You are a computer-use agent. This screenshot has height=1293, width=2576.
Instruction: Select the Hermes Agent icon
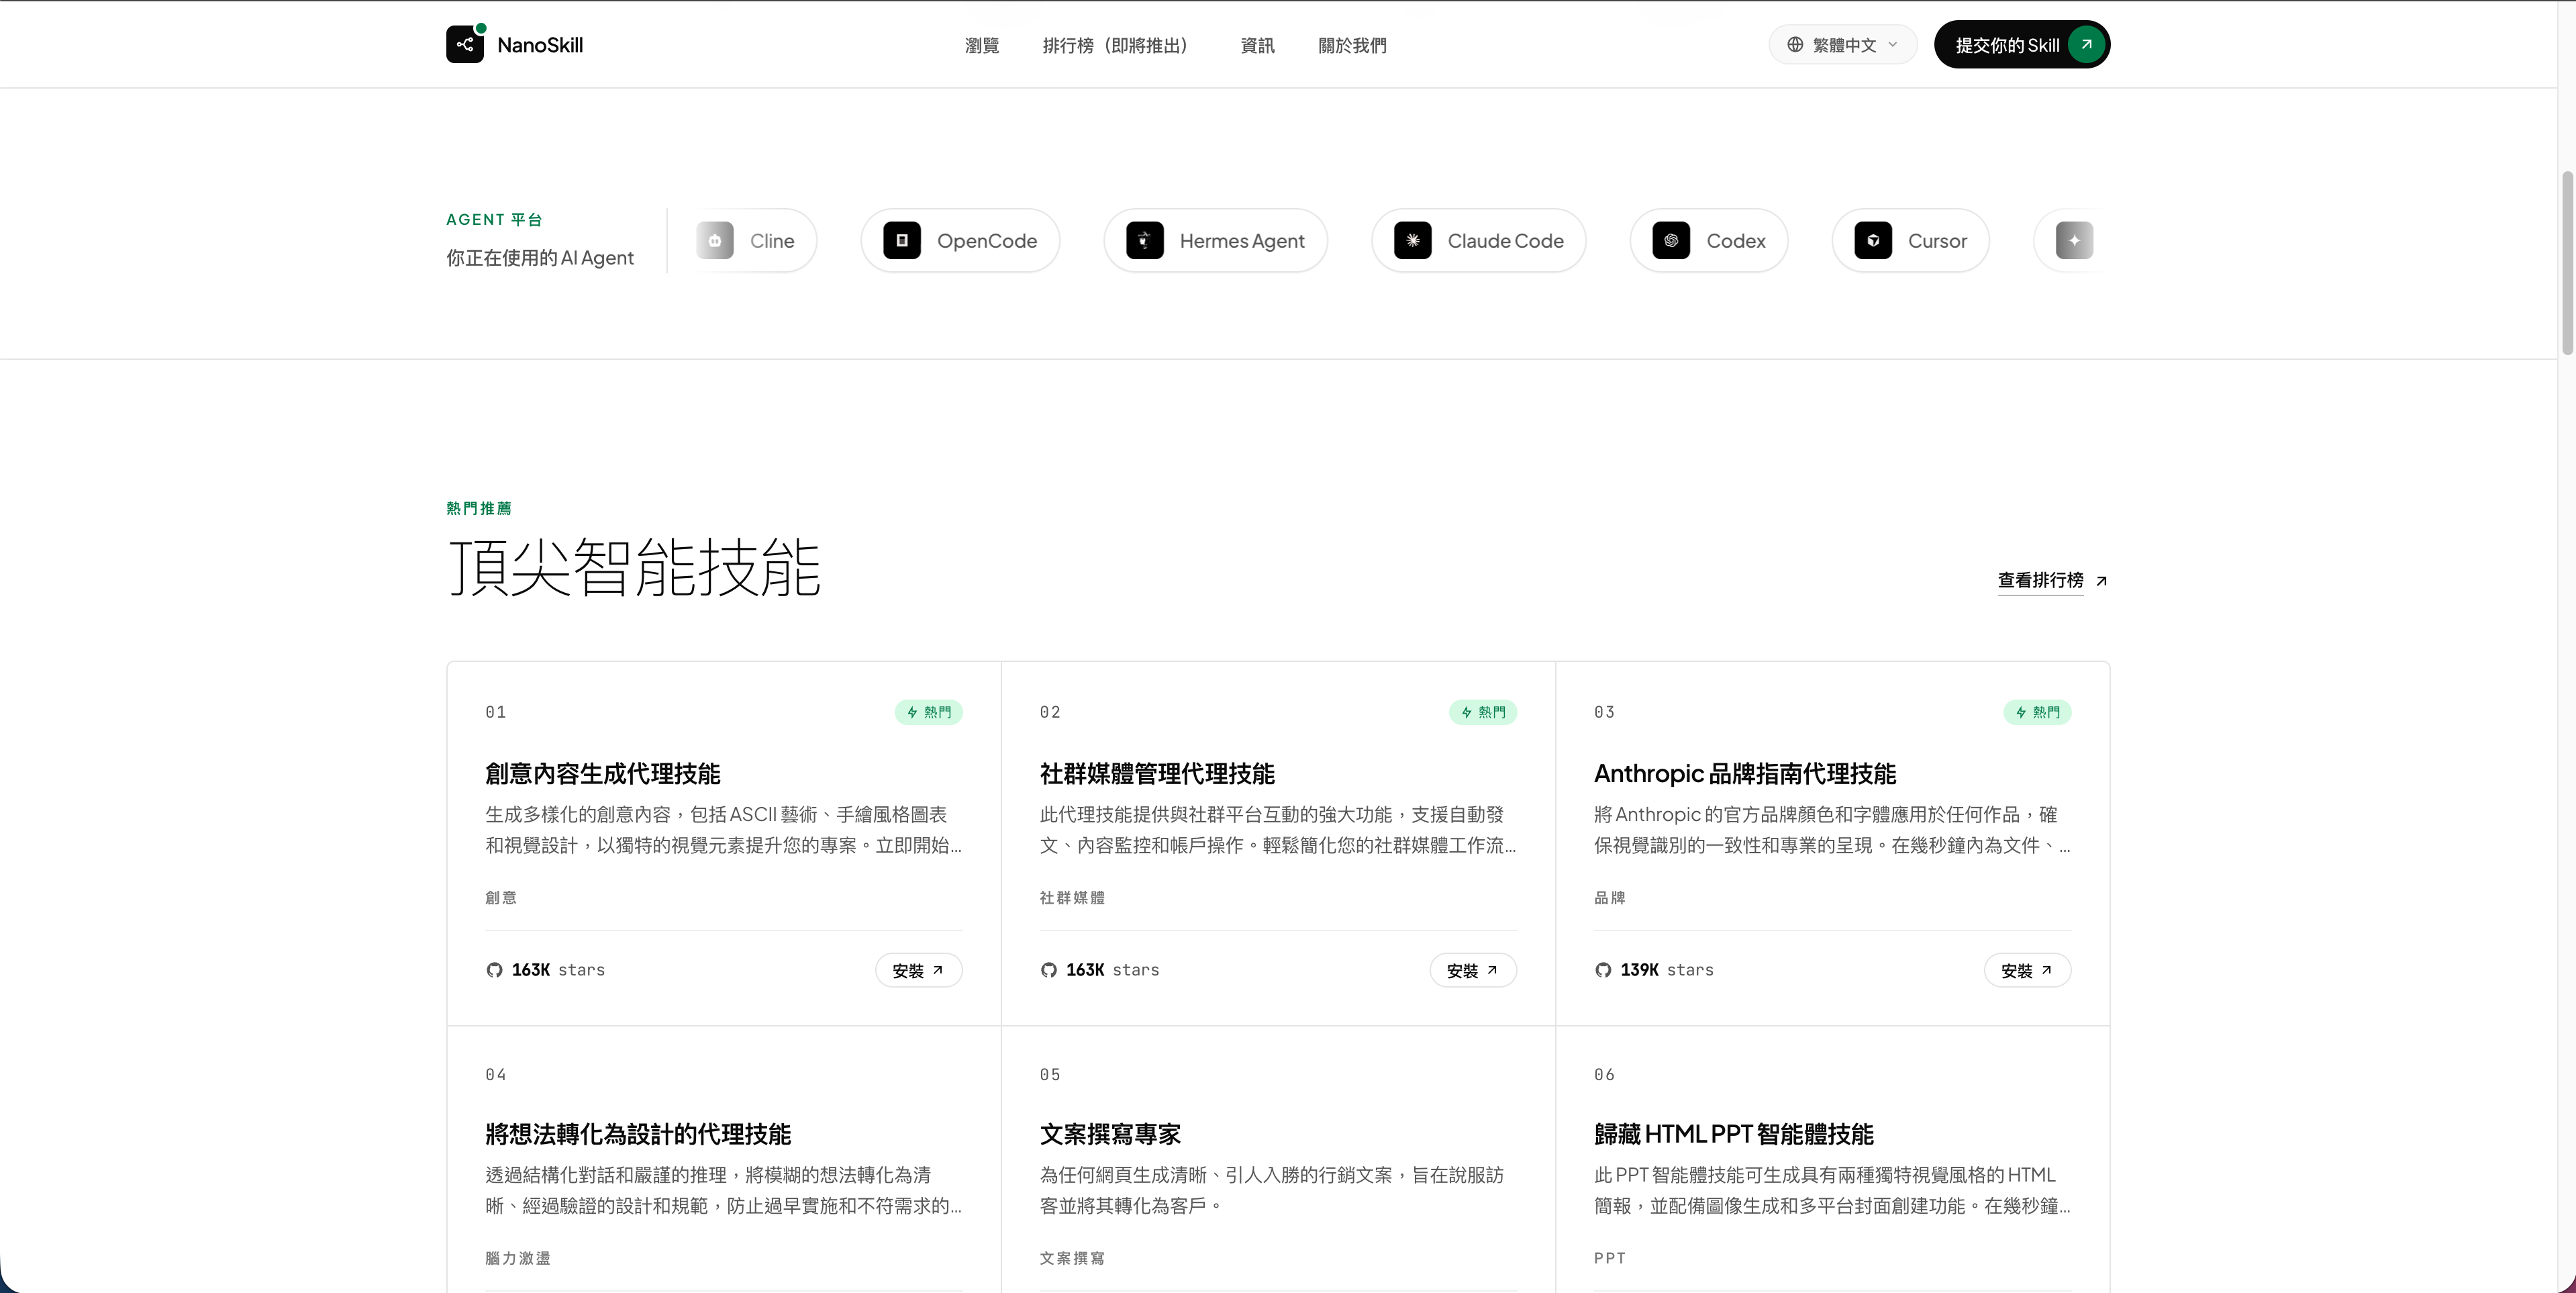[1145, 240]
